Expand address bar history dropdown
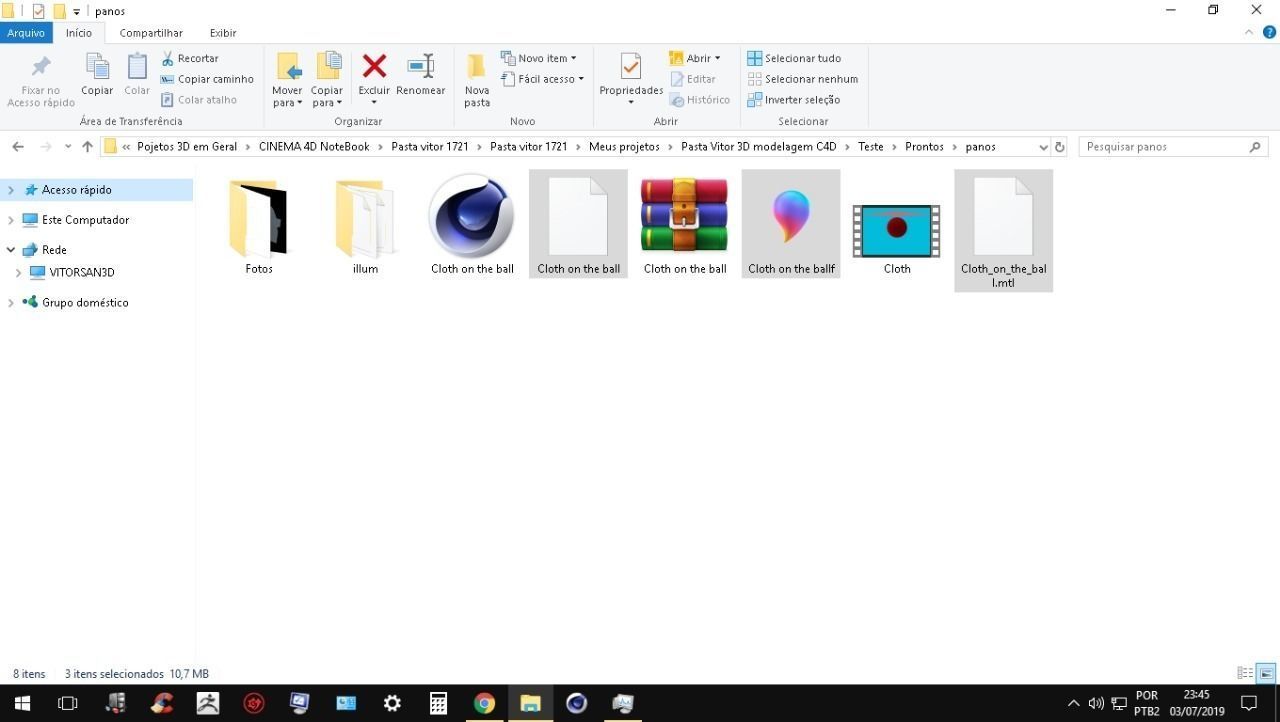The image size is (1280, 722). pos(1043,147)
